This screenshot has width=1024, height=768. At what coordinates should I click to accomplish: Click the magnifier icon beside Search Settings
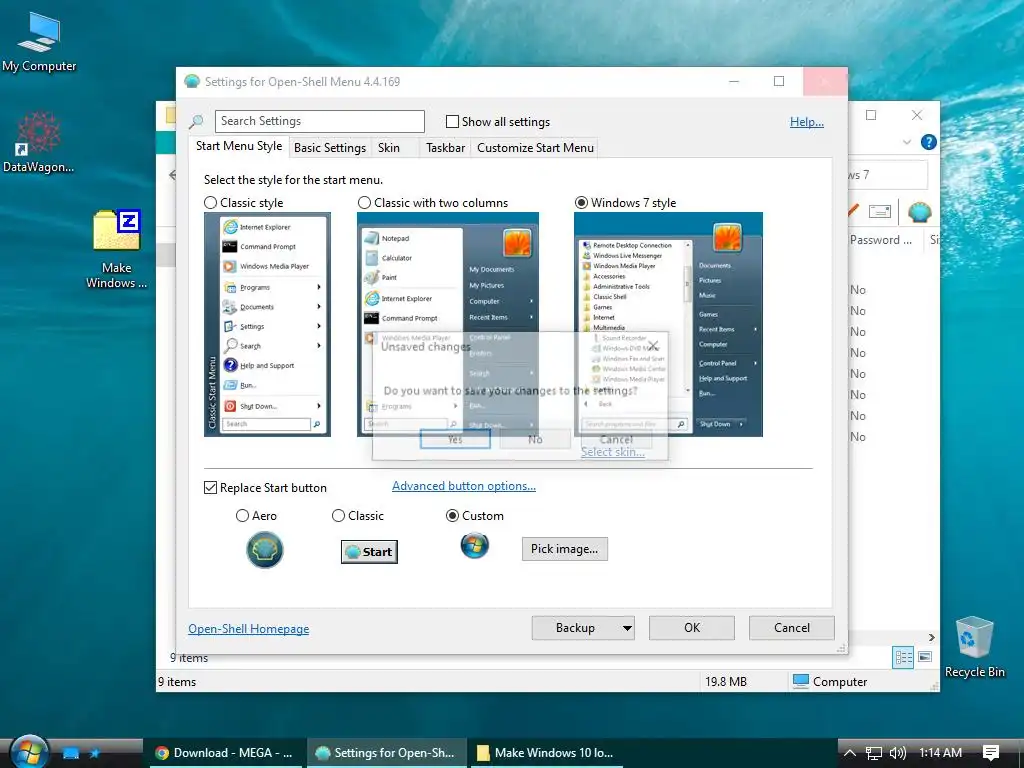(196, 121)
